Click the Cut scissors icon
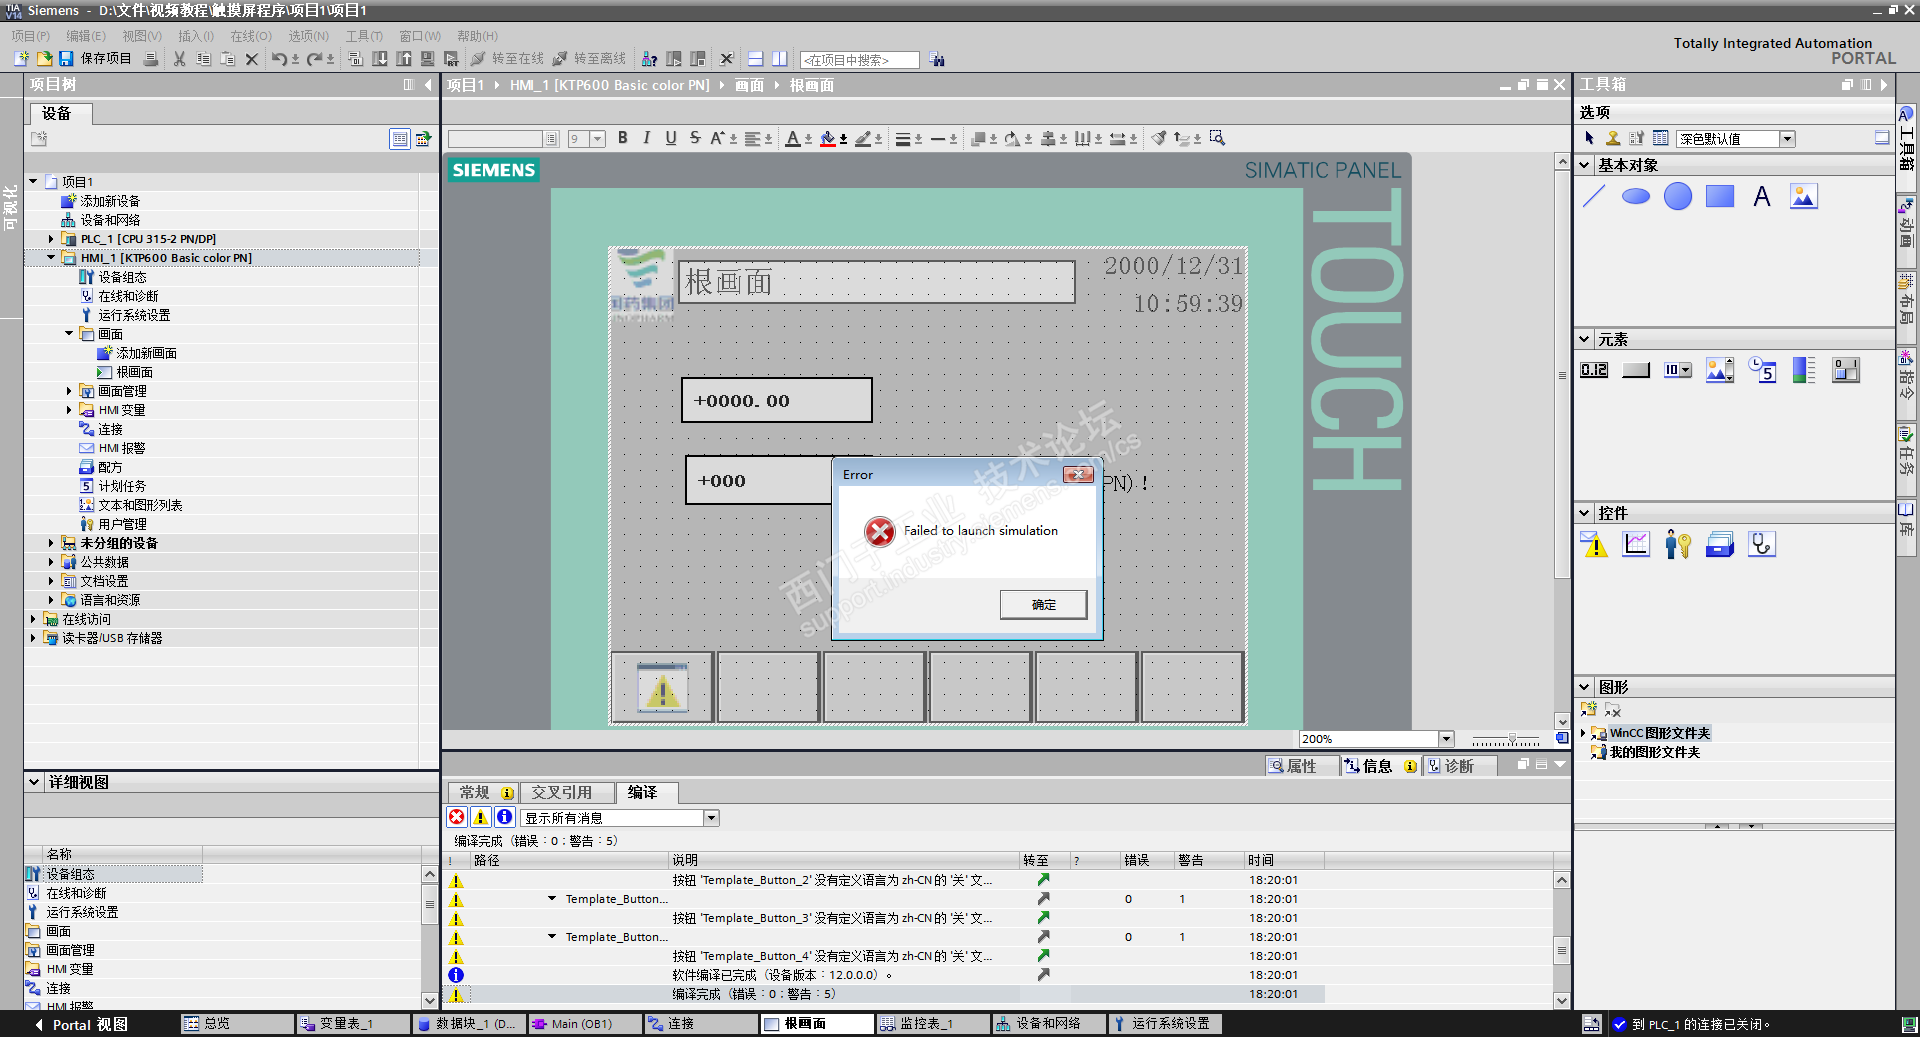The width and height of the screenshot is (1920, 1037). click(179, 59)
